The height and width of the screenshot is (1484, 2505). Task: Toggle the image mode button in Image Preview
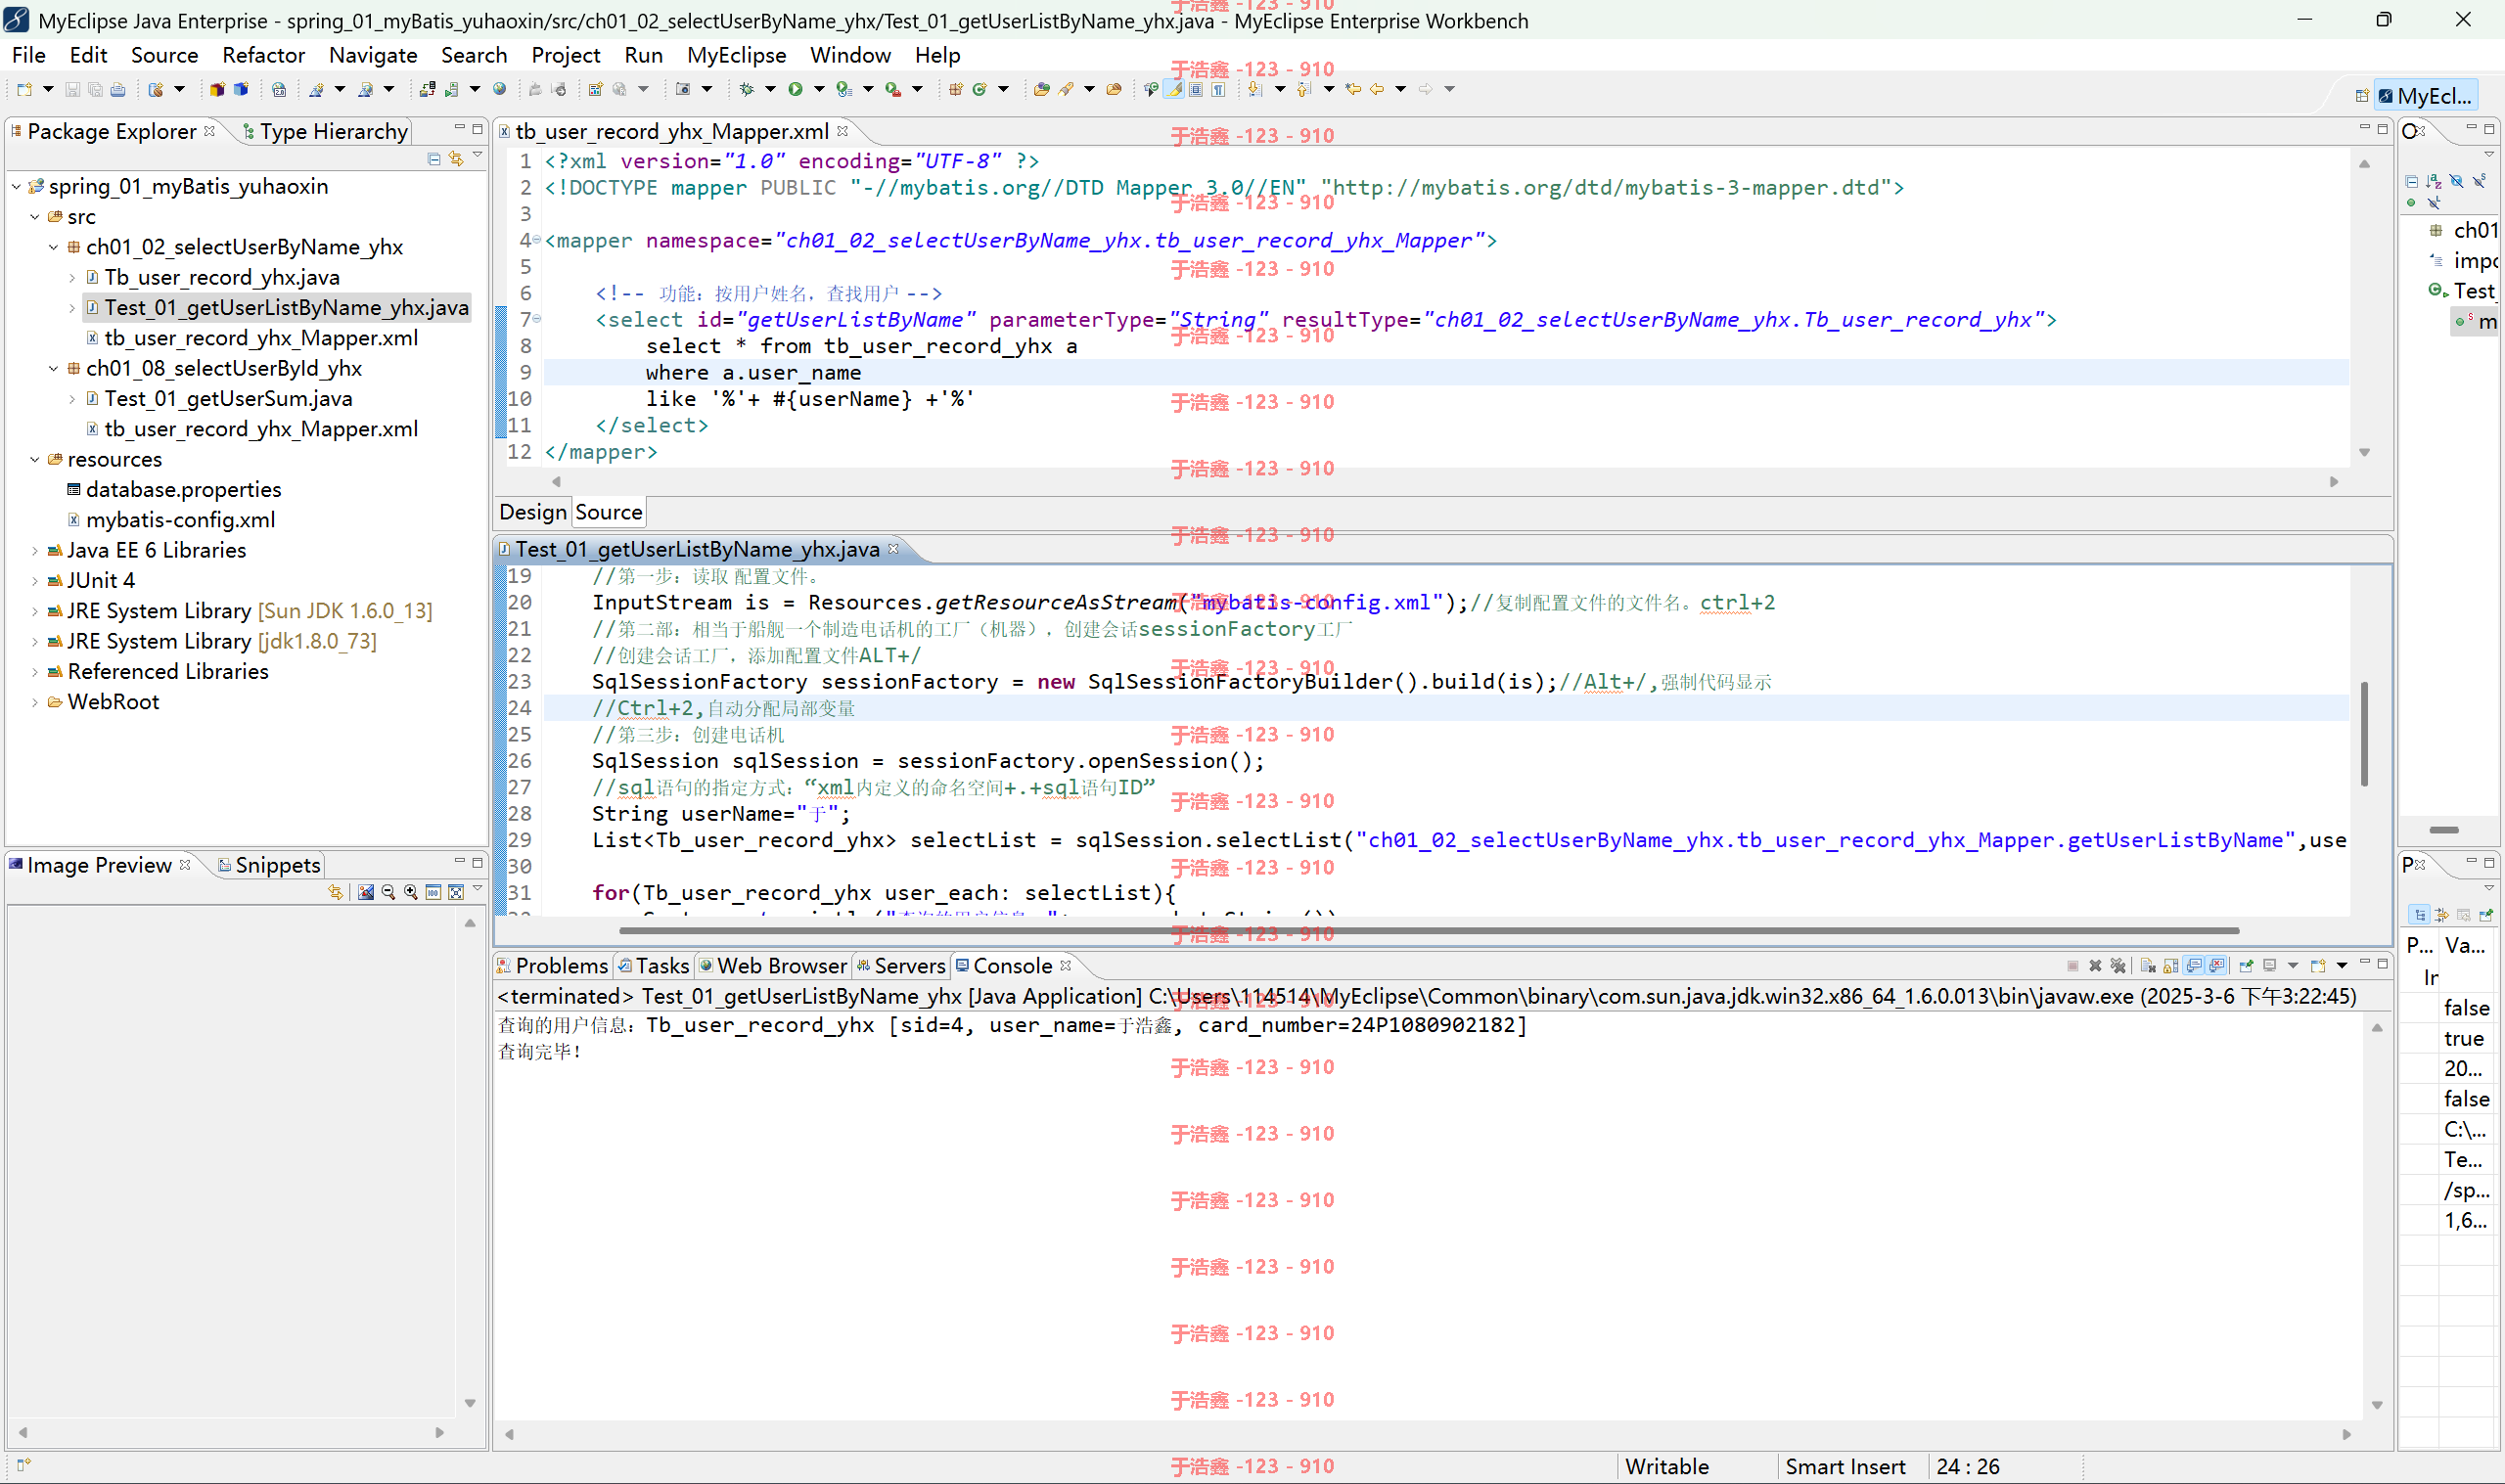(366, 892)
